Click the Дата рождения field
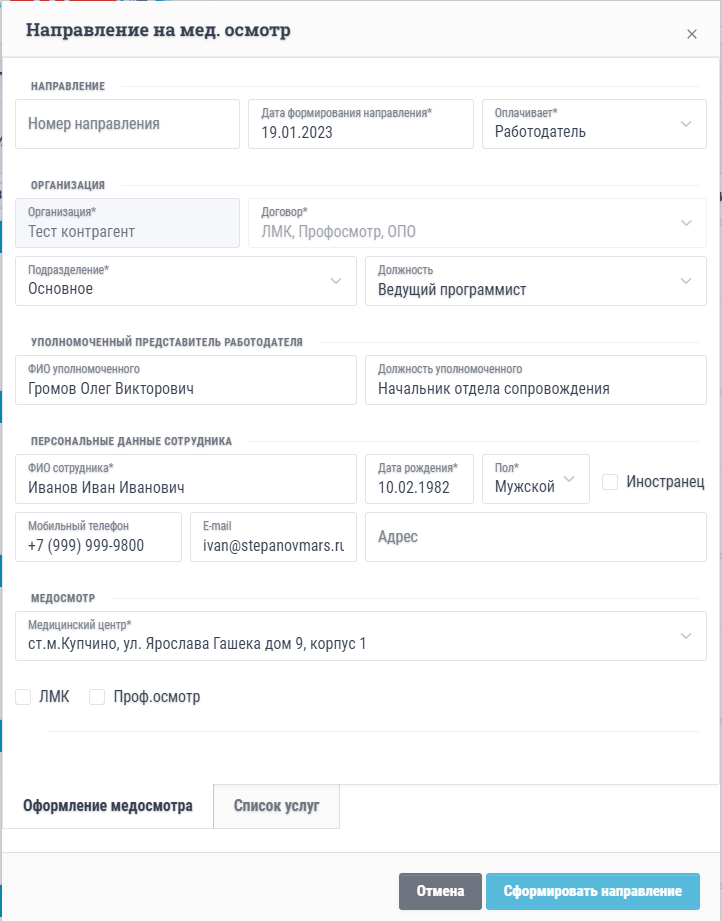The image size is (722, 921). [419, 480]
